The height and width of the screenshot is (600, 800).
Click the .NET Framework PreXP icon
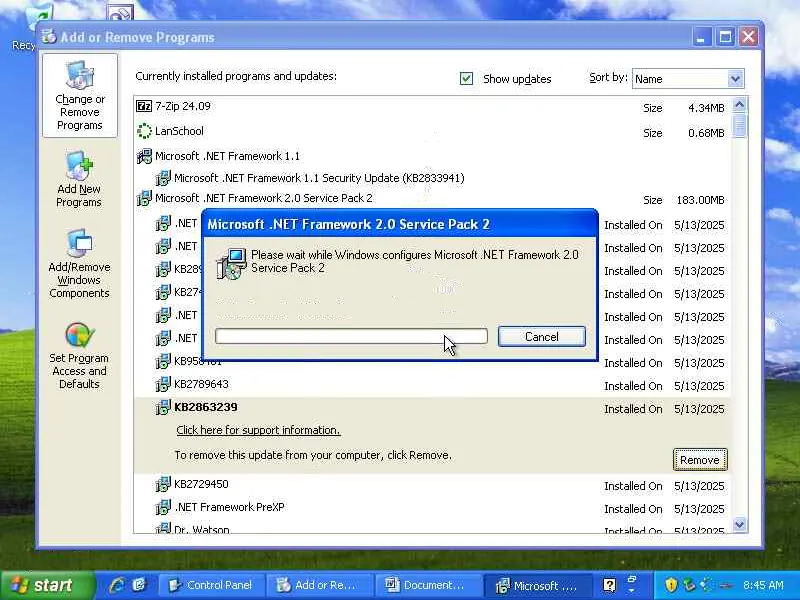(163, 507)
